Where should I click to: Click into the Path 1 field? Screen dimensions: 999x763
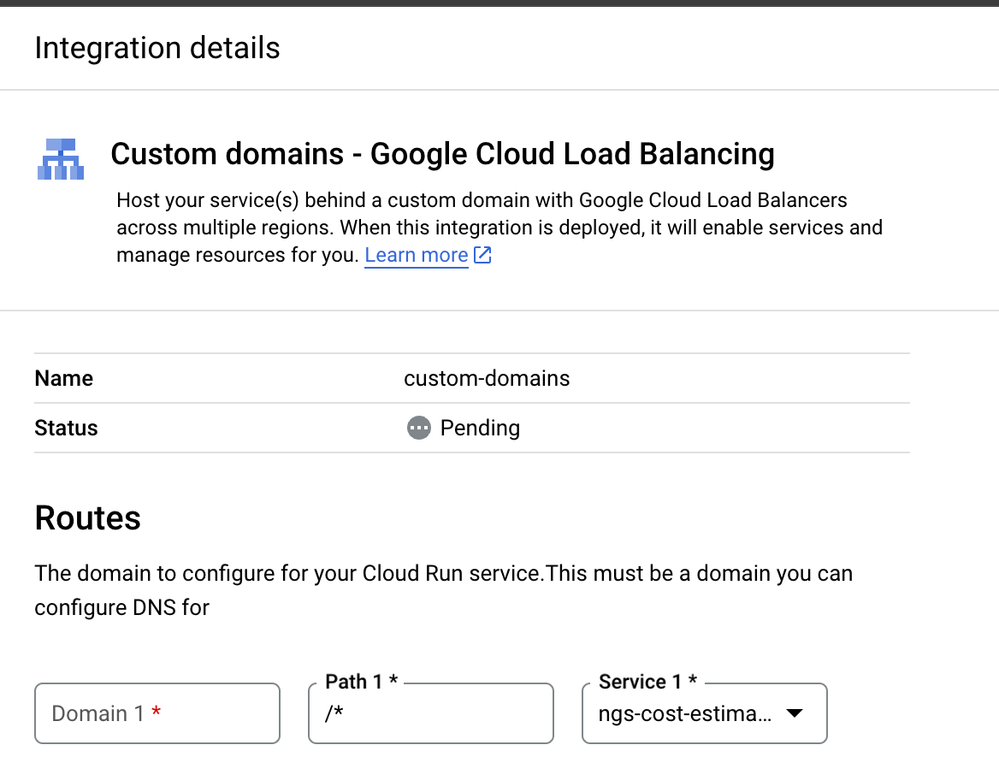[431, 713]
